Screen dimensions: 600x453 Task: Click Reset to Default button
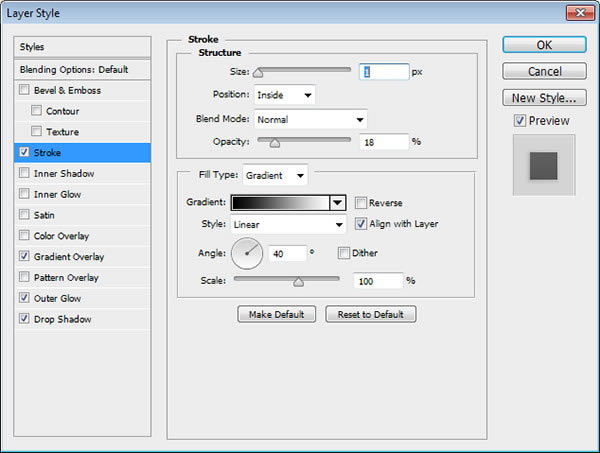(x=370, y=314)
